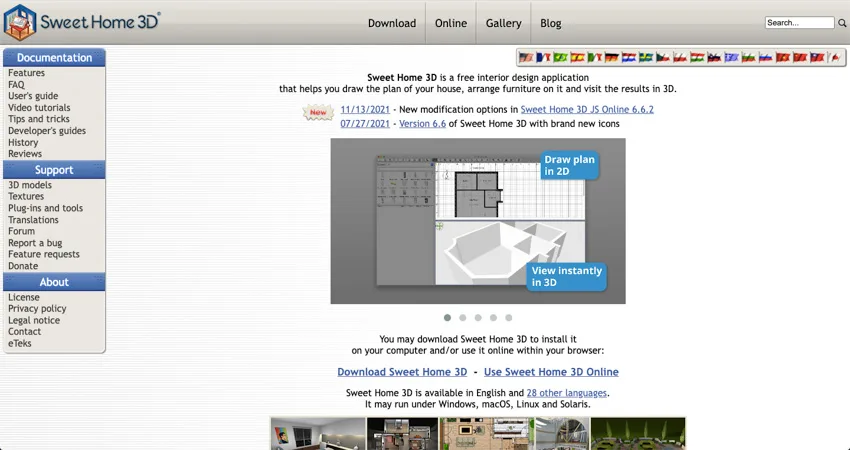Click the New starburst badge
850x450 pixels.
[318, 113]
